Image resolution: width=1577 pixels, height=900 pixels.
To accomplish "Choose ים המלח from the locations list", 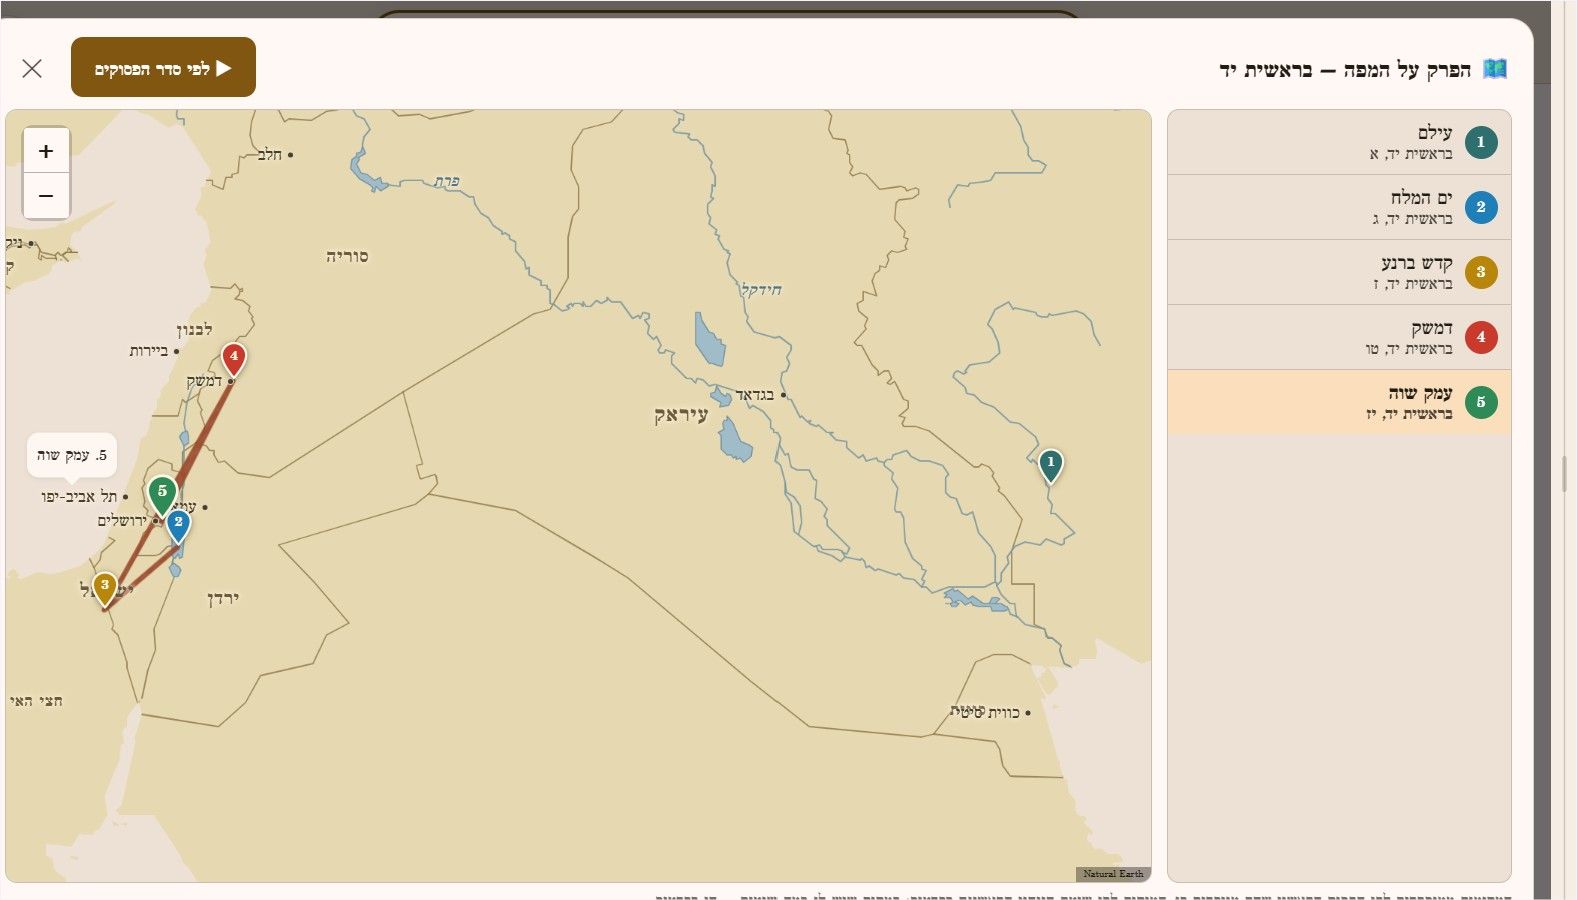I will tap(1339, 207).
